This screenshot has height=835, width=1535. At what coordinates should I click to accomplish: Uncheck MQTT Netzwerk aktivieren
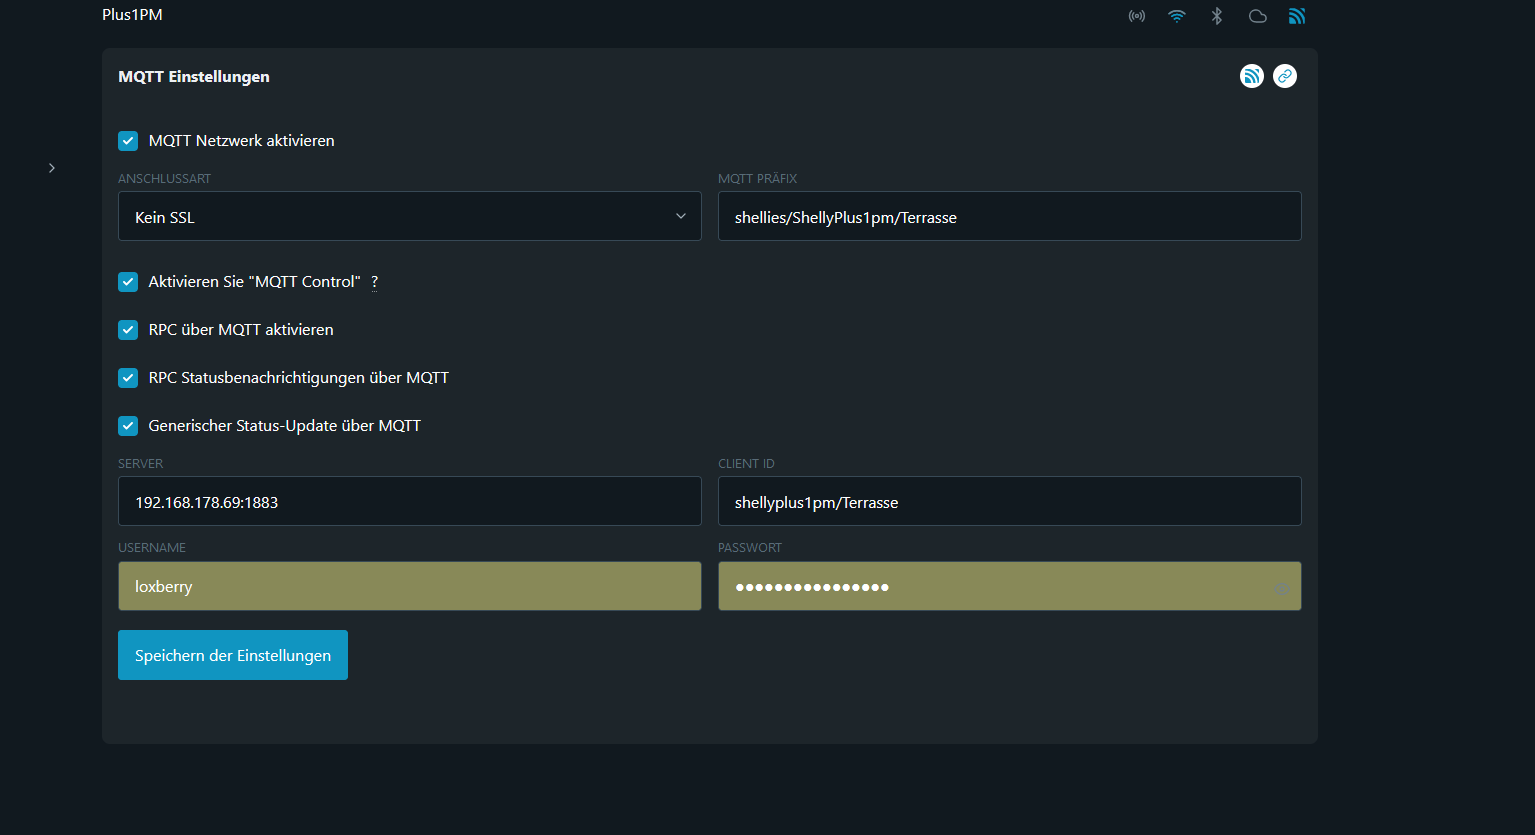click(128, 141)
